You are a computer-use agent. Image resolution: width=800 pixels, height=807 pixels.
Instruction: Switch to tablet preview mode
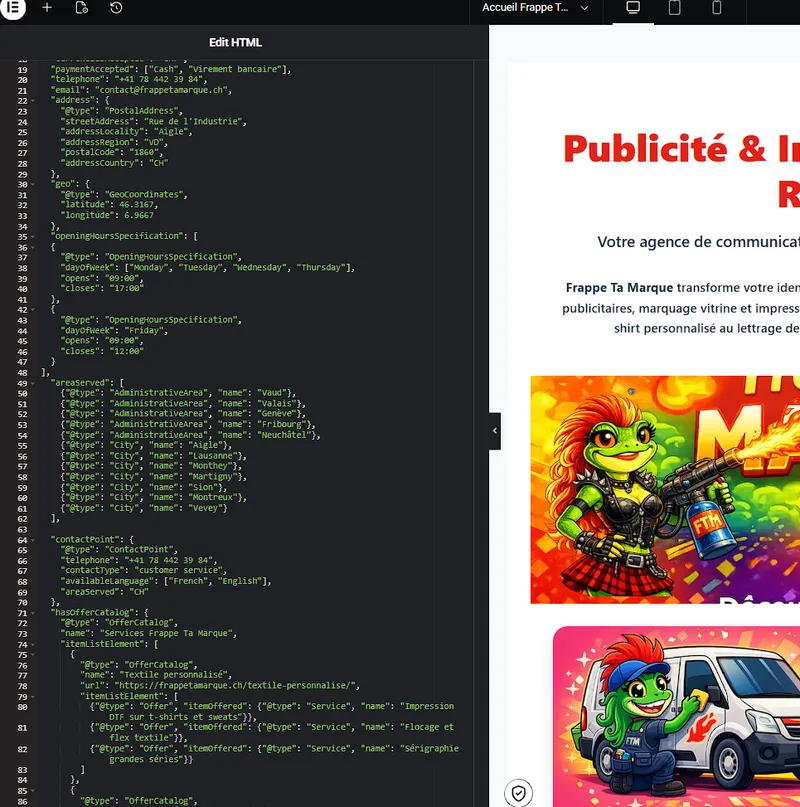(675, 8)
